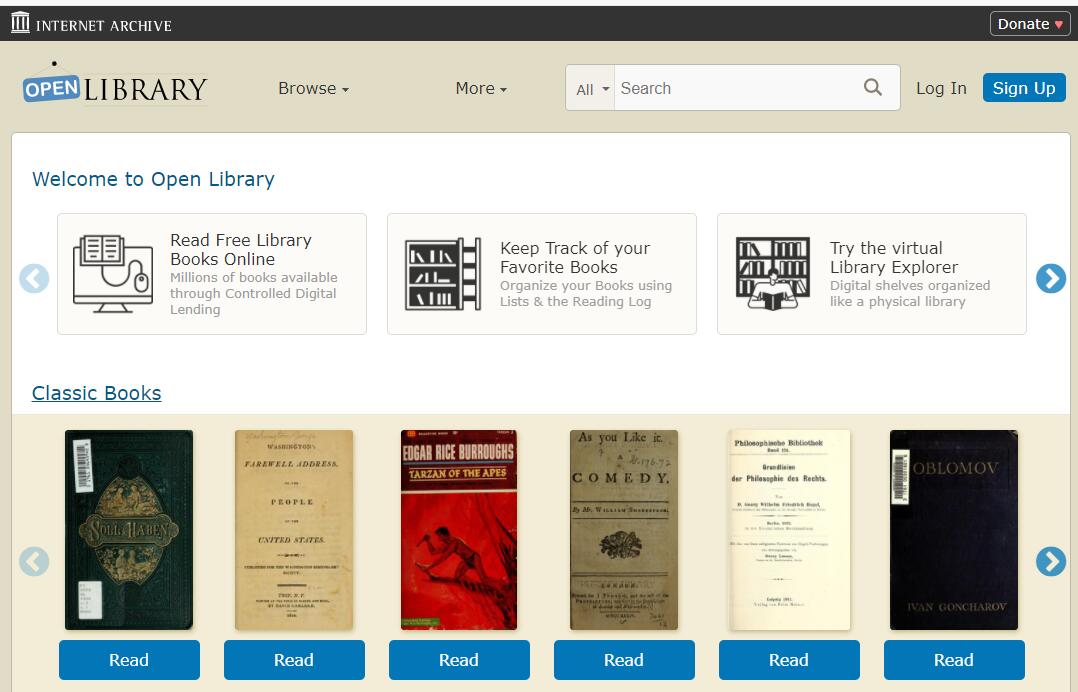The image size is (1078, 692).
Task: Click the Donate button
Action: click(x=1030, y=24)
